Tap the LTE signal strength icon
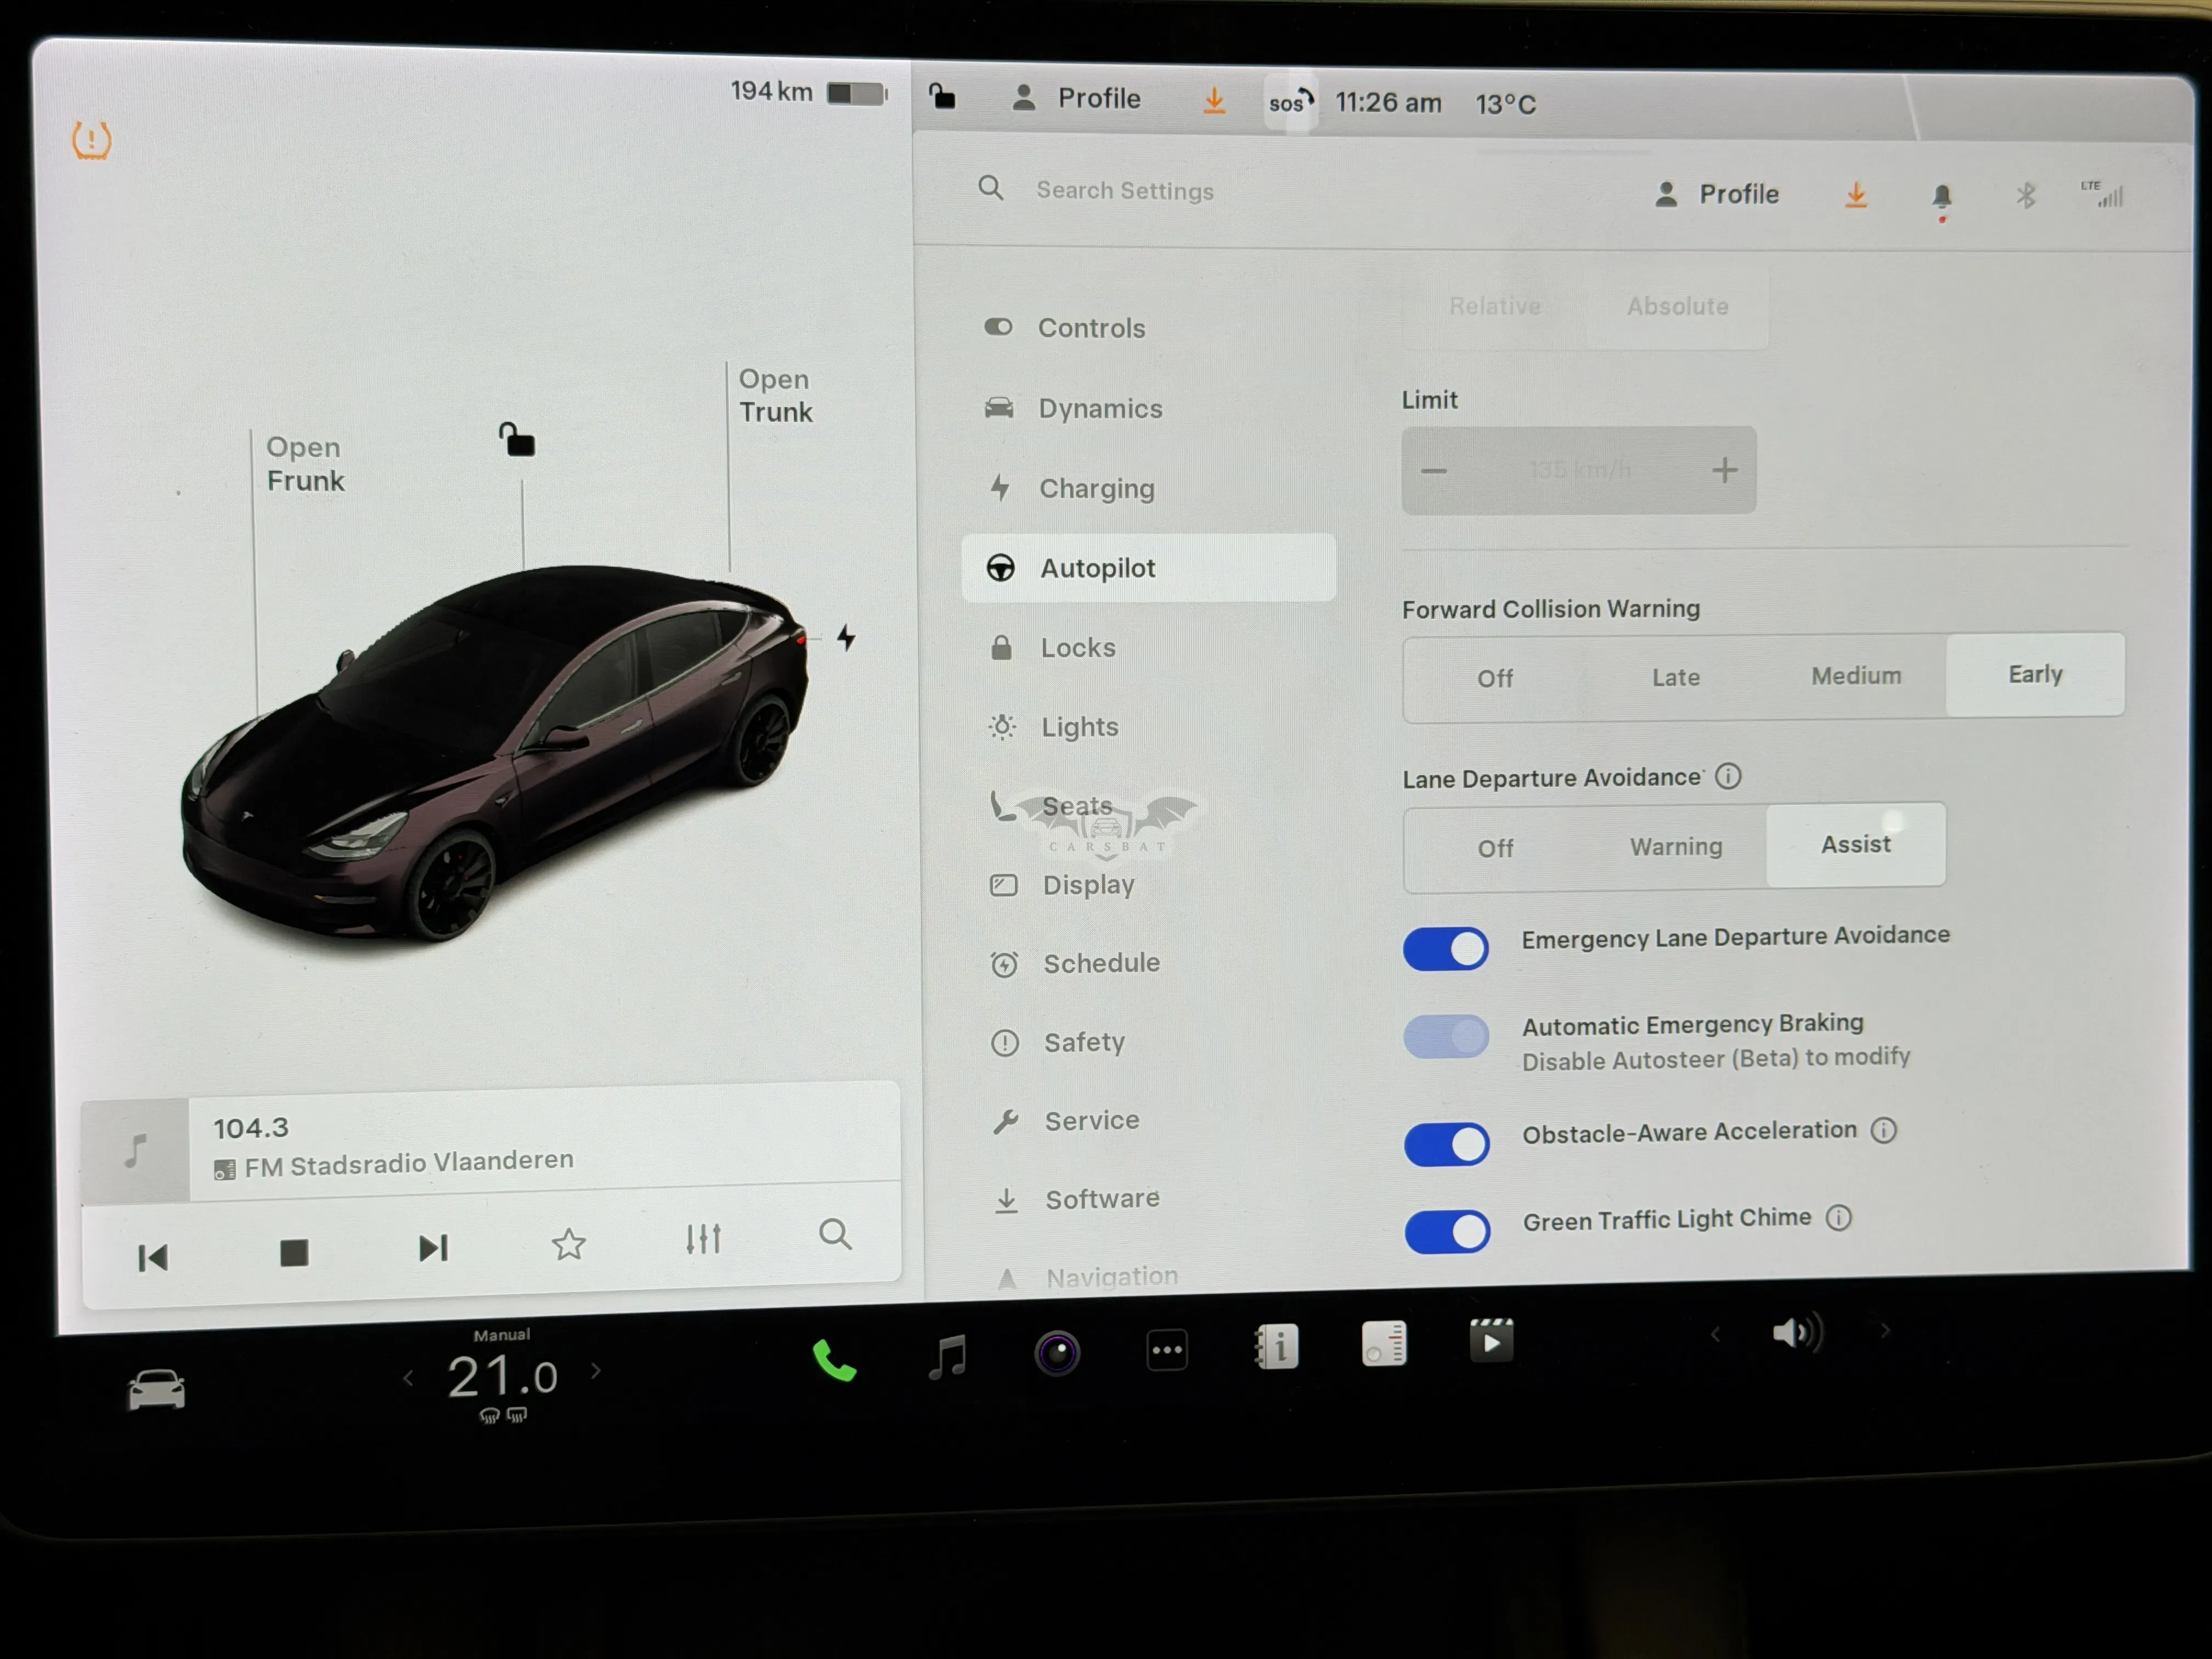This screenshot has height=1659, width=2212. 2102,194
